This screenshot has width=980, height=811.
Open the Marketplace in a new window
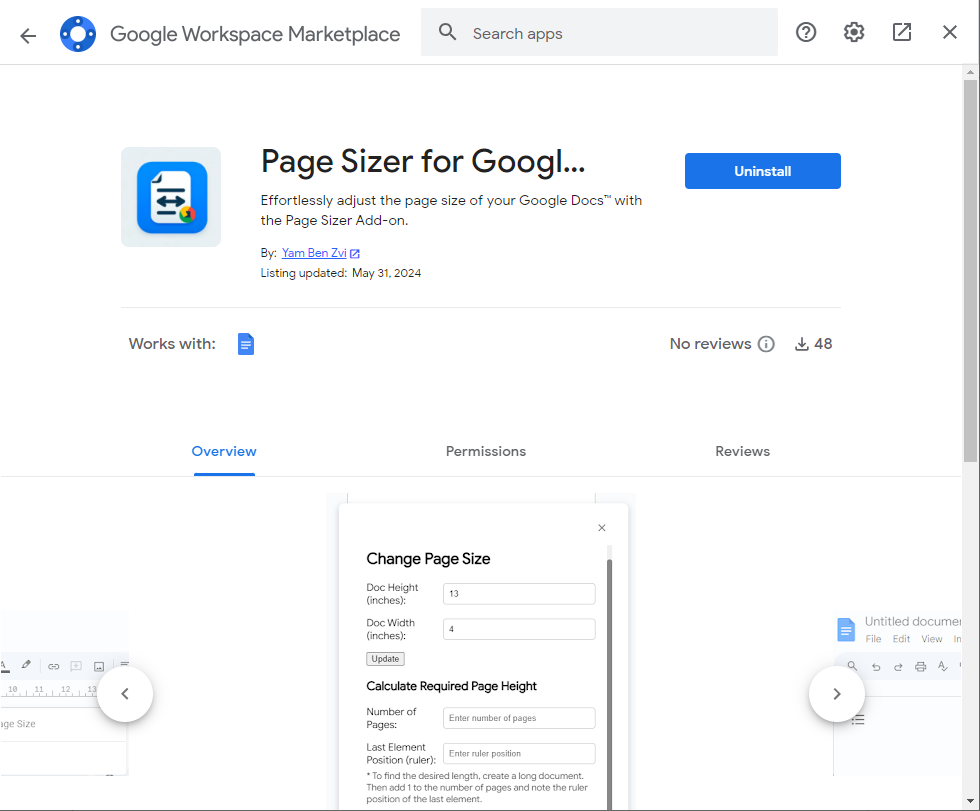[x=901, y=32]
